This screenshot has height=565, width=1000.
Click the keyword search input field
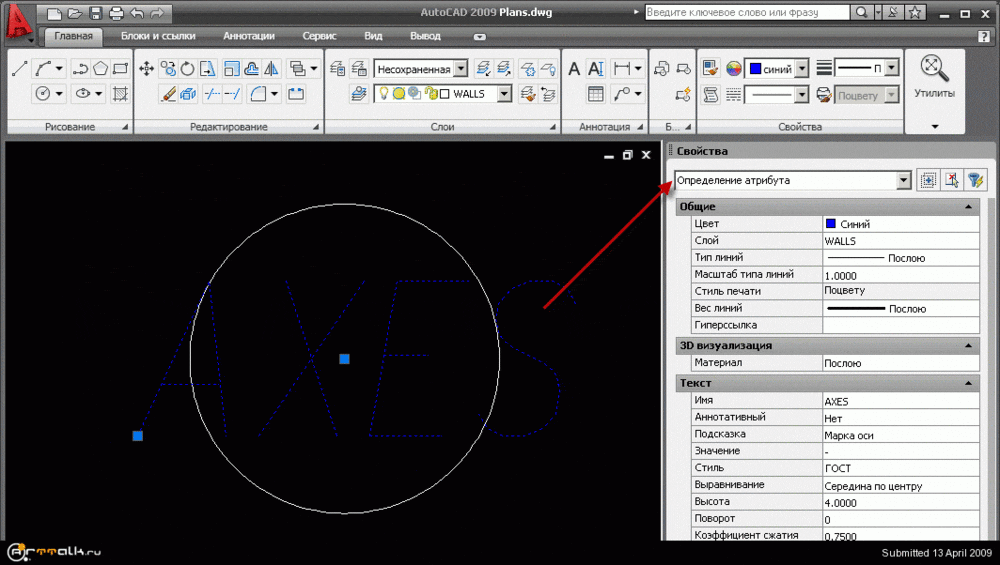(746, 13)
